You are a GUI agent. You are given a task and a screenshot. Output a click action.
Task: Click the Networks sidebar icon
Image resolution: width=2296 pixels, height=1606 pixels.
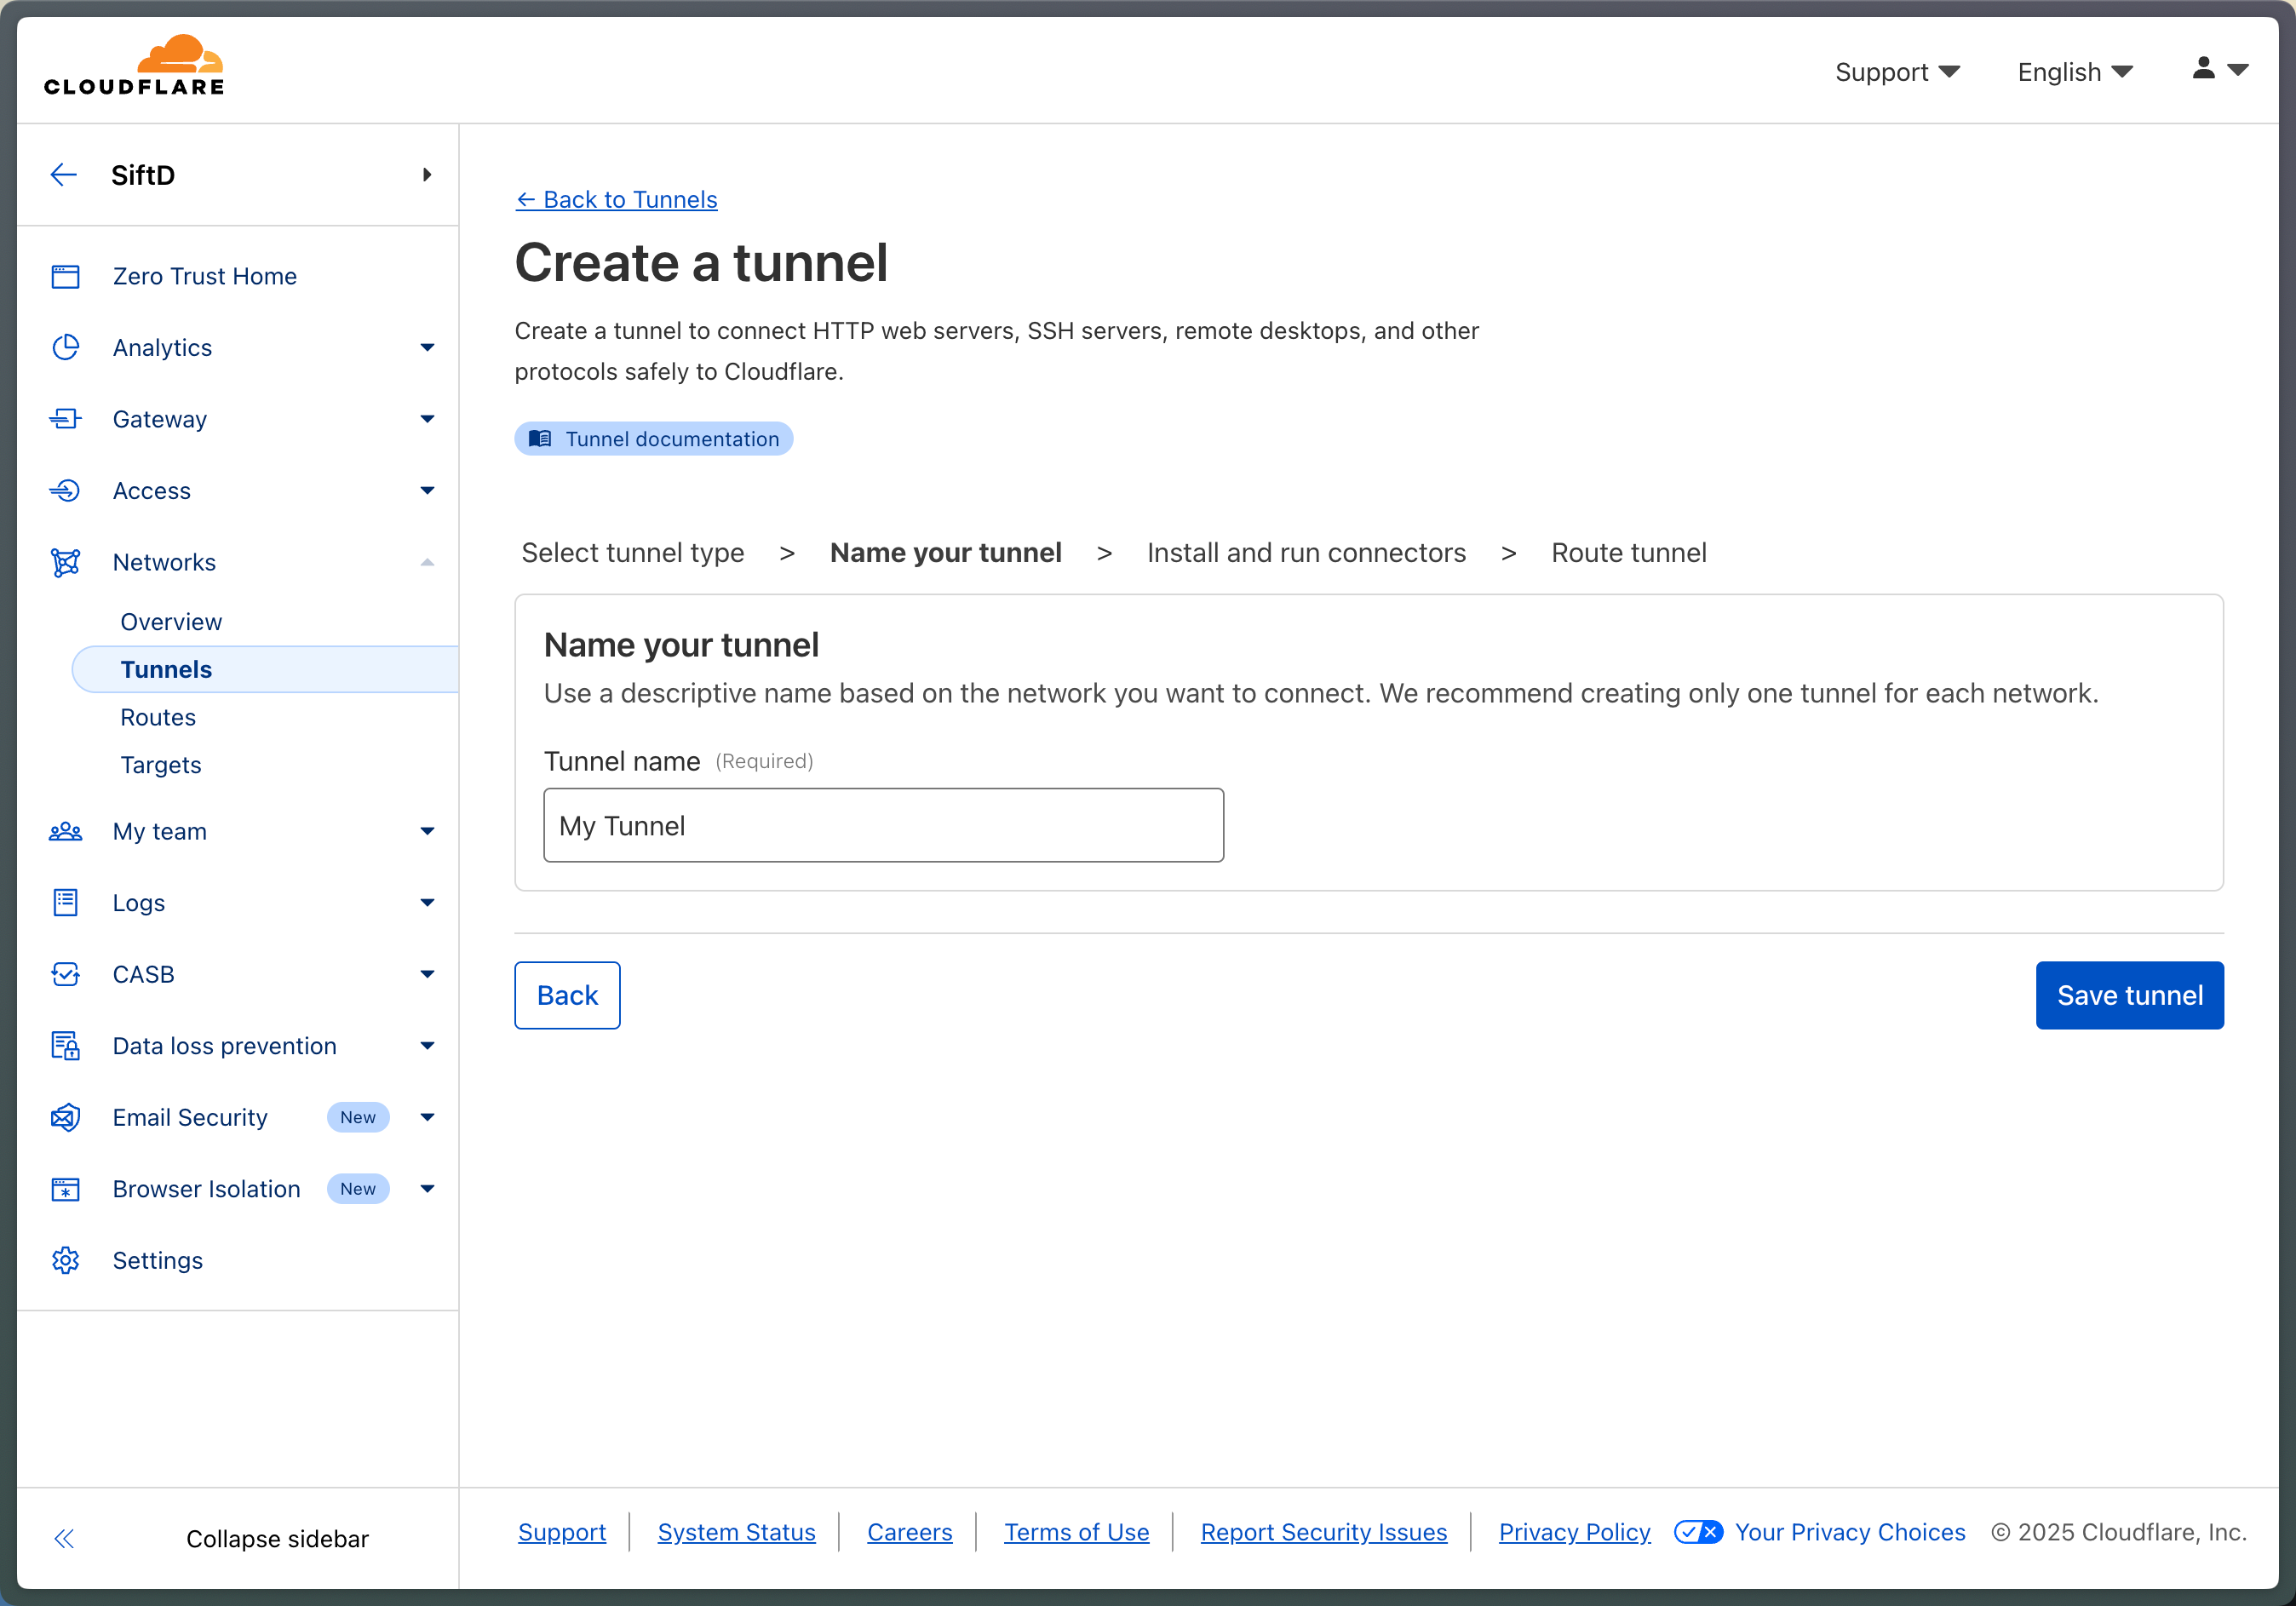tap(65, 562)
